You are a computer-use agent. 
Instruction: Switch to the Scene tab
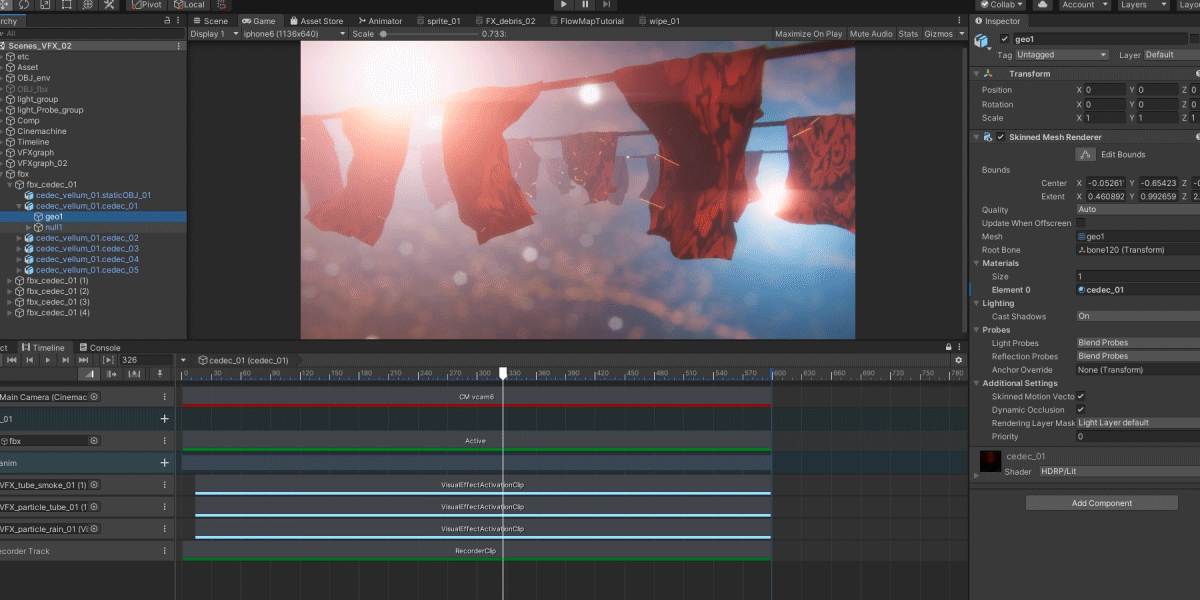pyautogui.click(x=210, y=21)
